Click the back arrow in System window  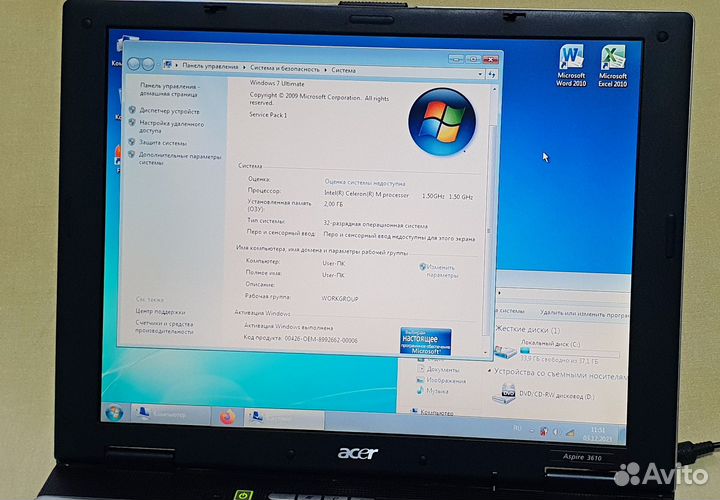[x=133, y=64]
